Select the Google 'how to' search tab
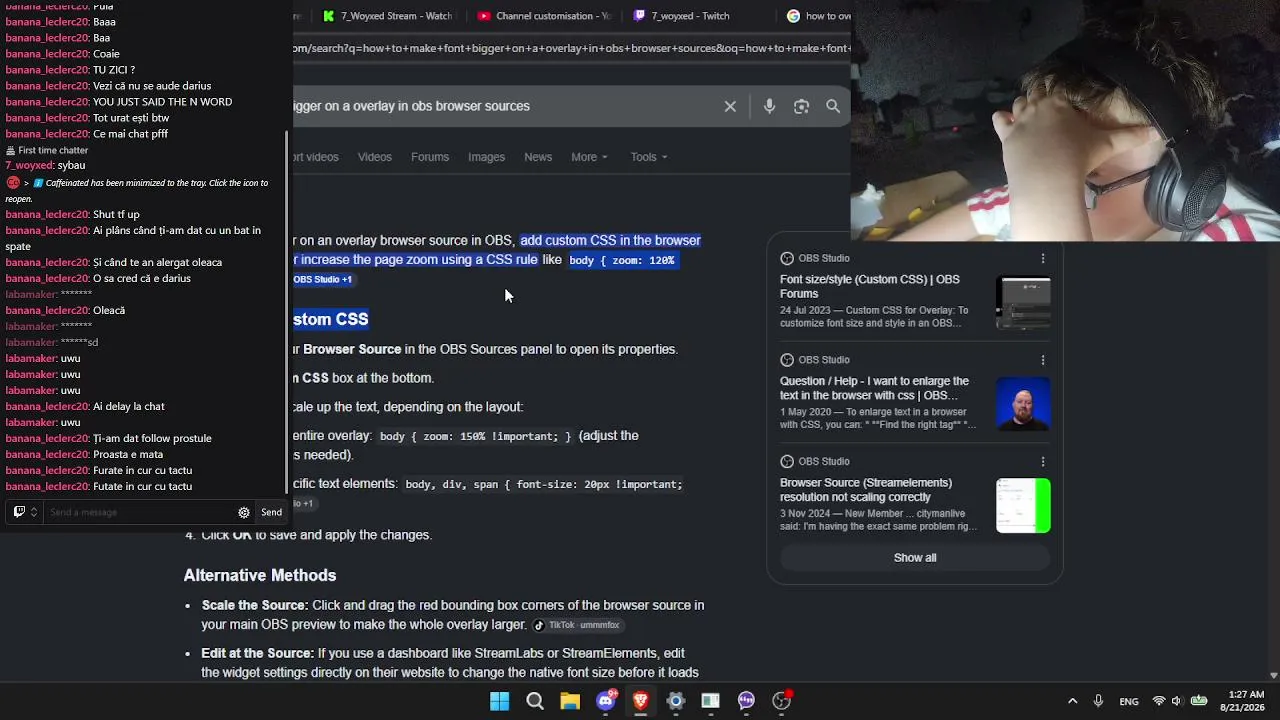 click(818, 16)
